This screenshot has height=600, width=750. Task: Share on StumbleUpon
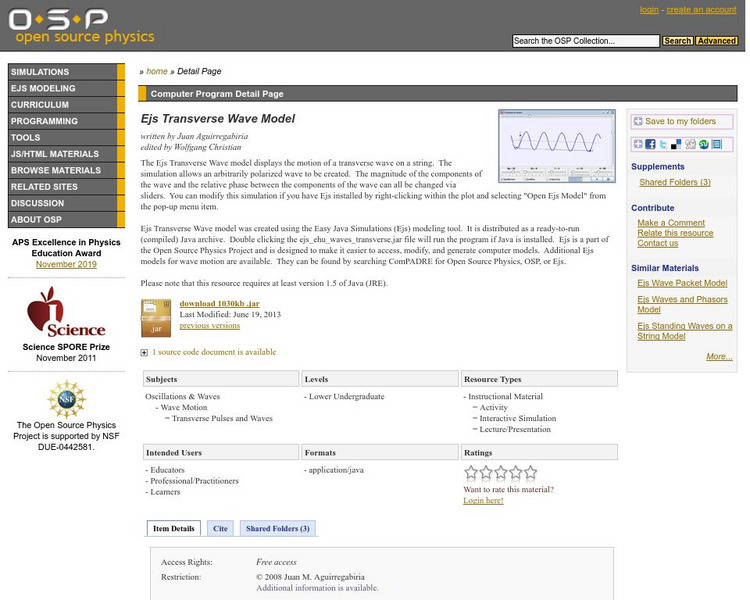pos(704,144)
